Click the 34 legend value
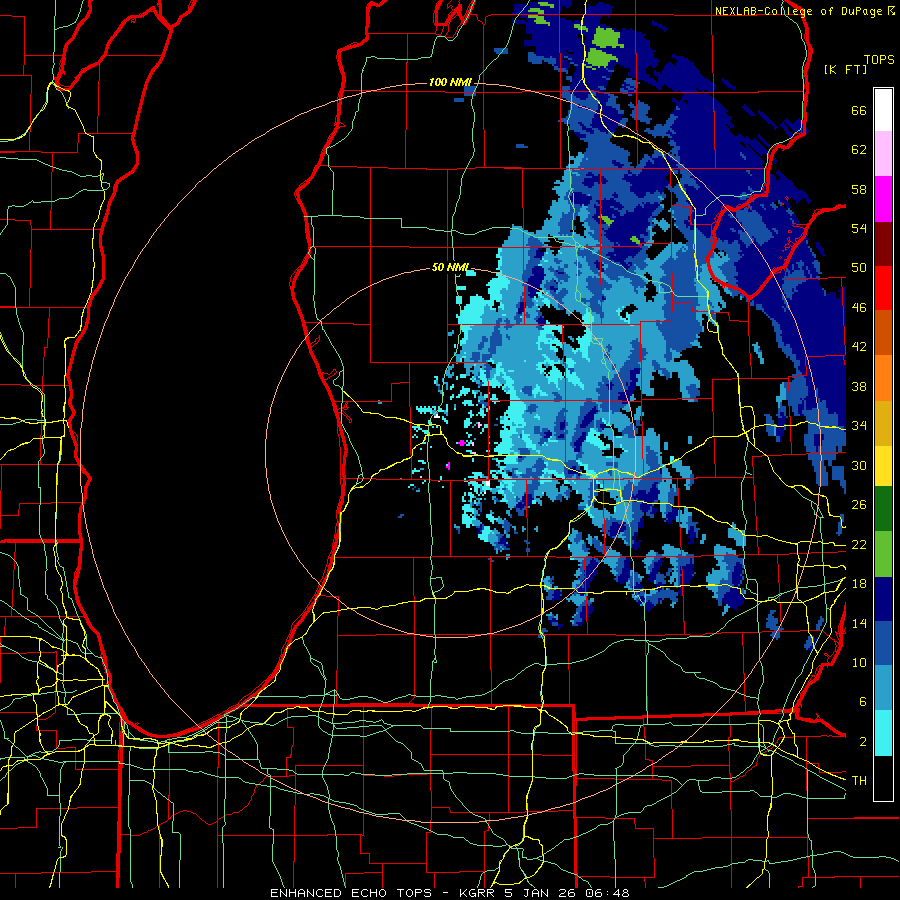 859,426
